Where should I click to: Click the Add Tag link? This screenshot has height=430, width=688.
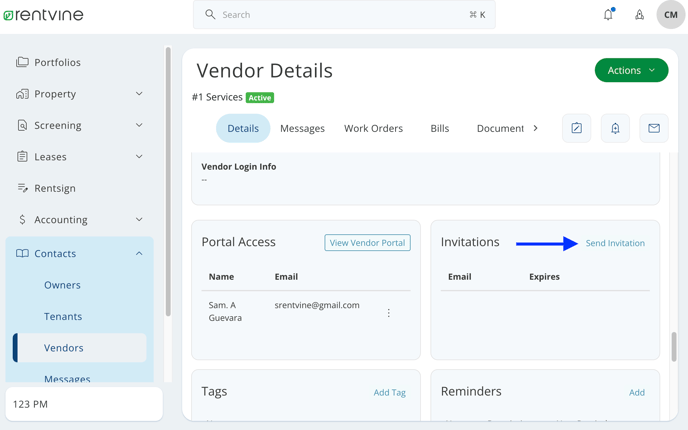point(390,393)
